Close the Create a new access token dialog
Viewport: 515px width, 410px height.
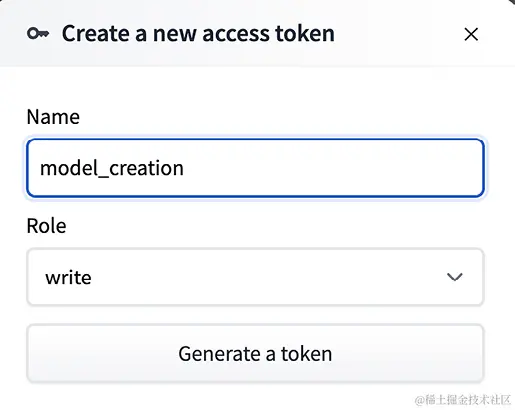[x=471, y=34]
